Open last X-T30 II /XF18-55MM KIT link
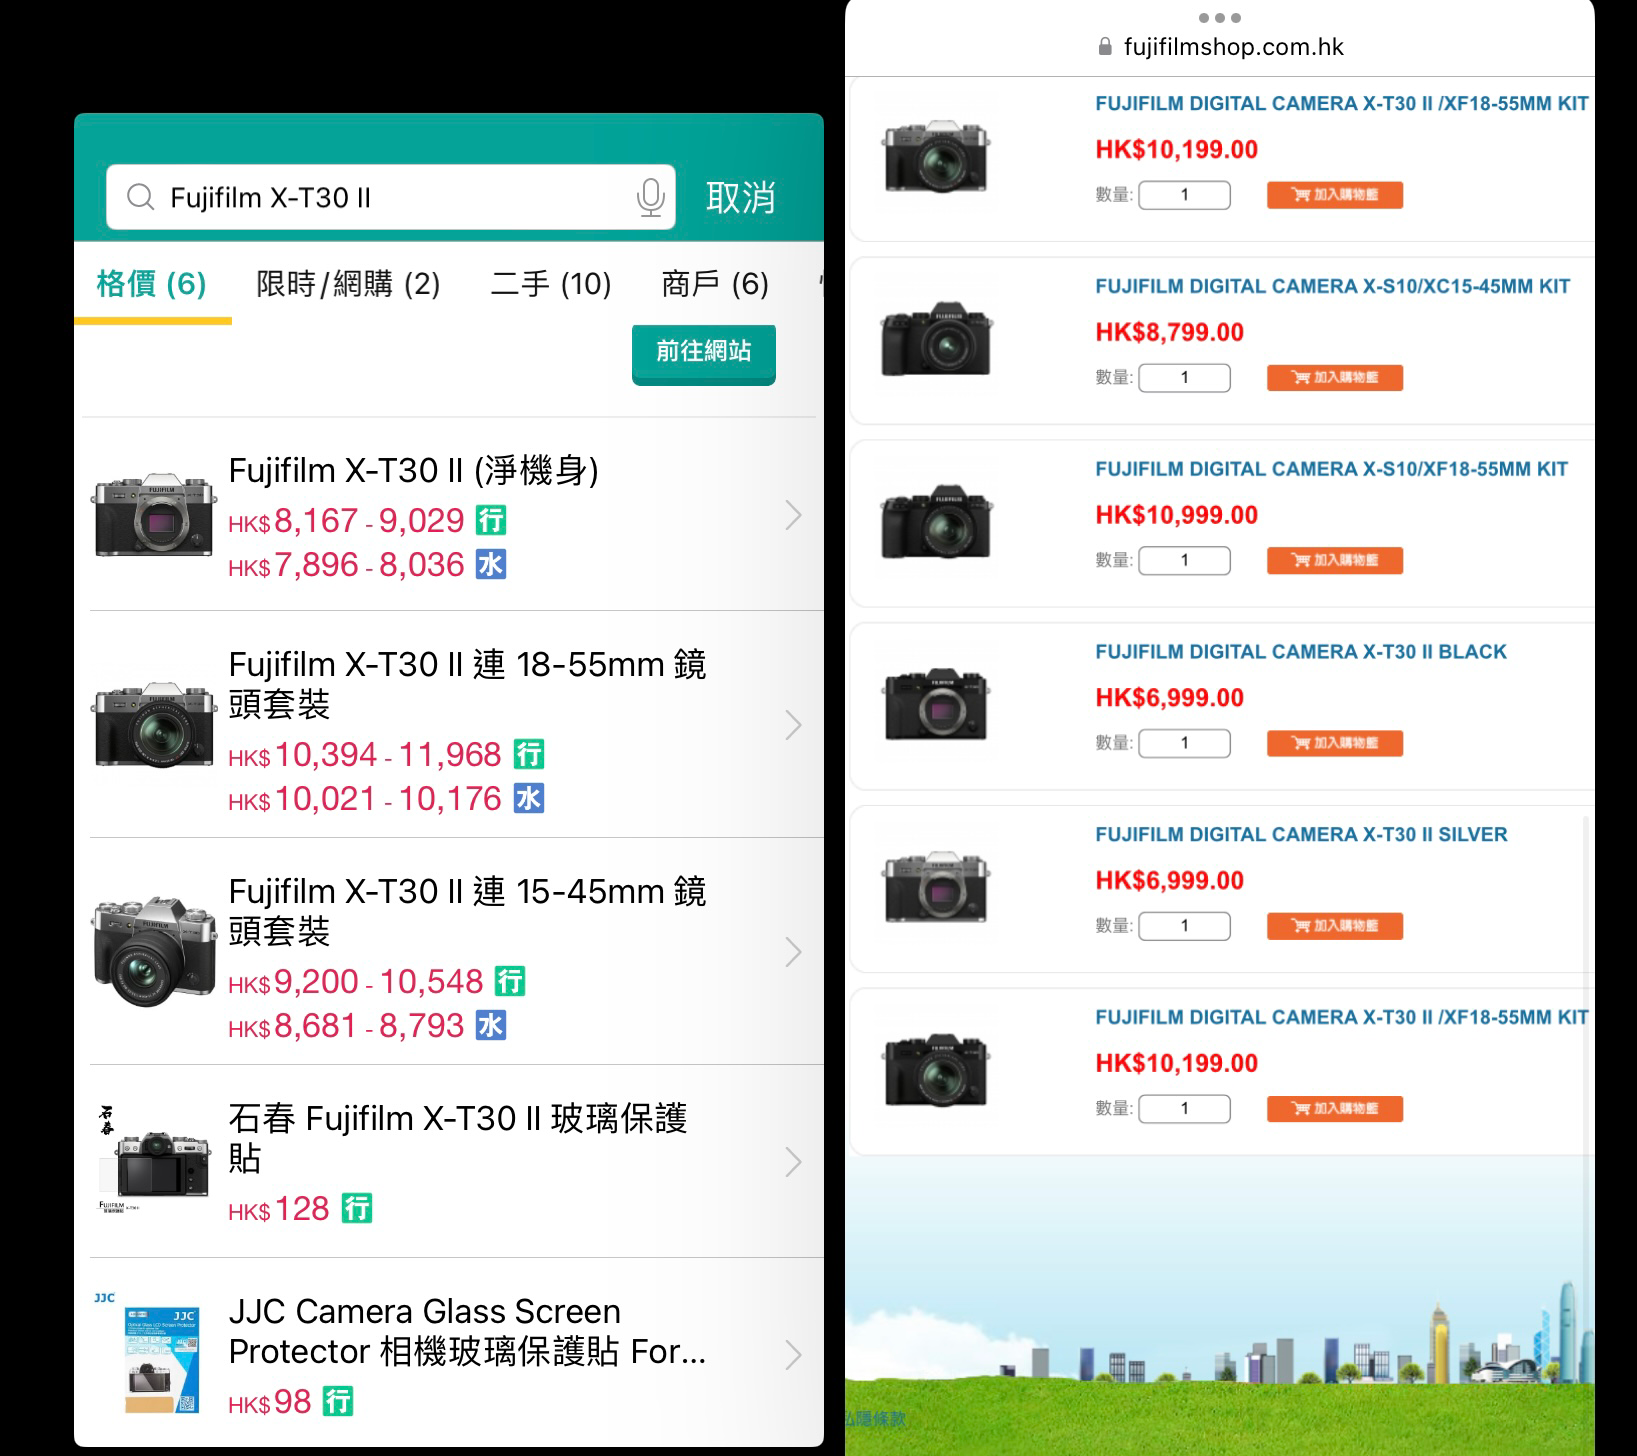This screenshot has width=1637, height=1456. point(1342,1017)
